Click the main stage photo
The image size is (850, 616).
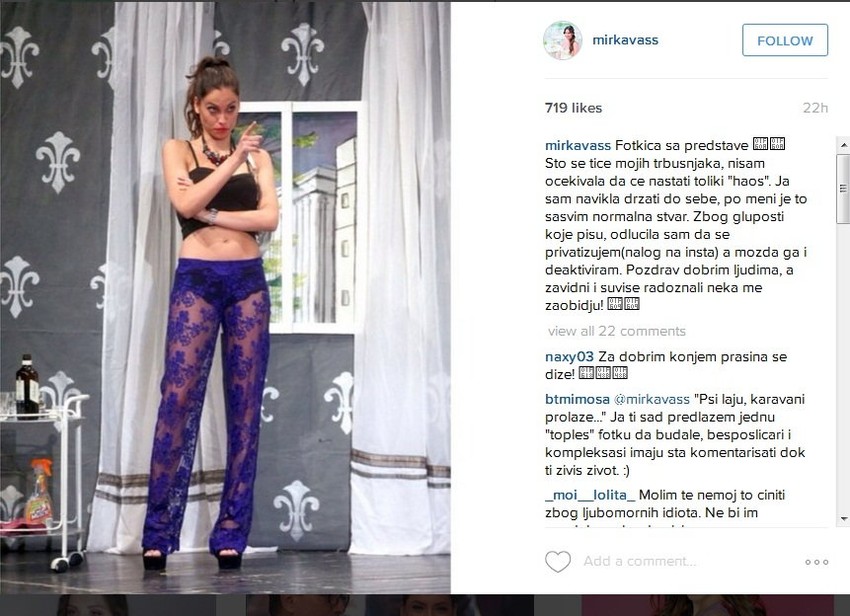pyautogui.click(x=225, y=297)
